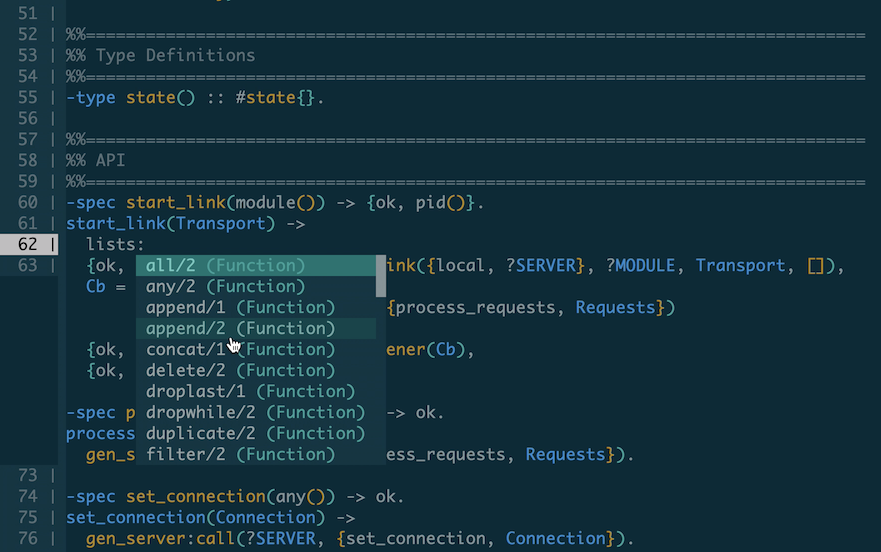
Task: Click line number 60 in gutter
Action: [x=27, y=202]
